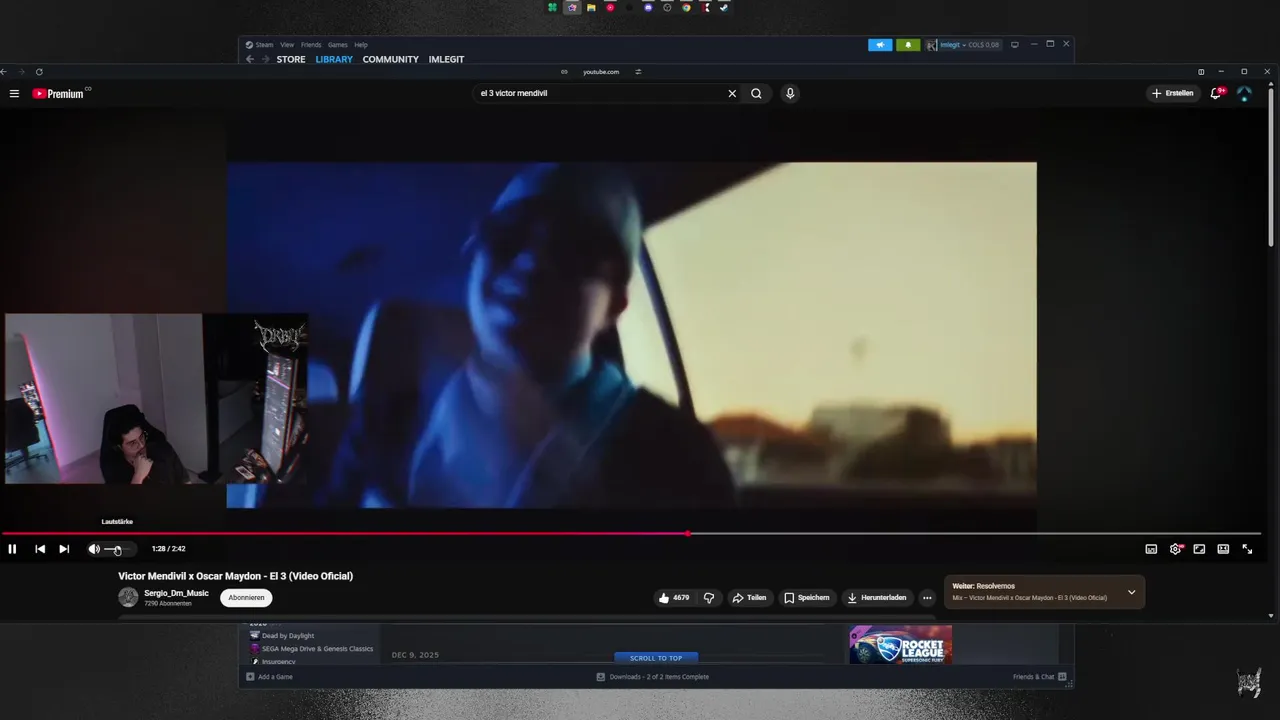Open the IMLEGIT profile tab in Steam

[446, 59]
